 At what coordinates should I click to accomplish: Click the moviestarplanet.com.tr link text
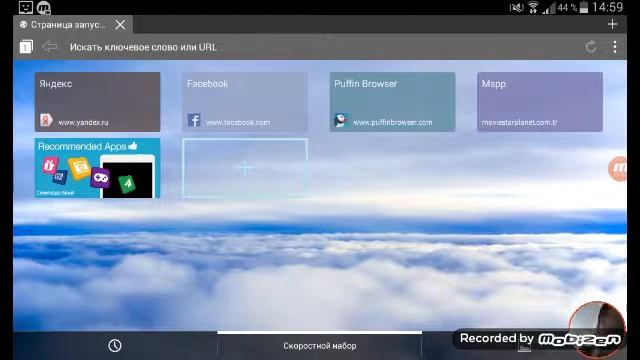click(x=519, y=122)
